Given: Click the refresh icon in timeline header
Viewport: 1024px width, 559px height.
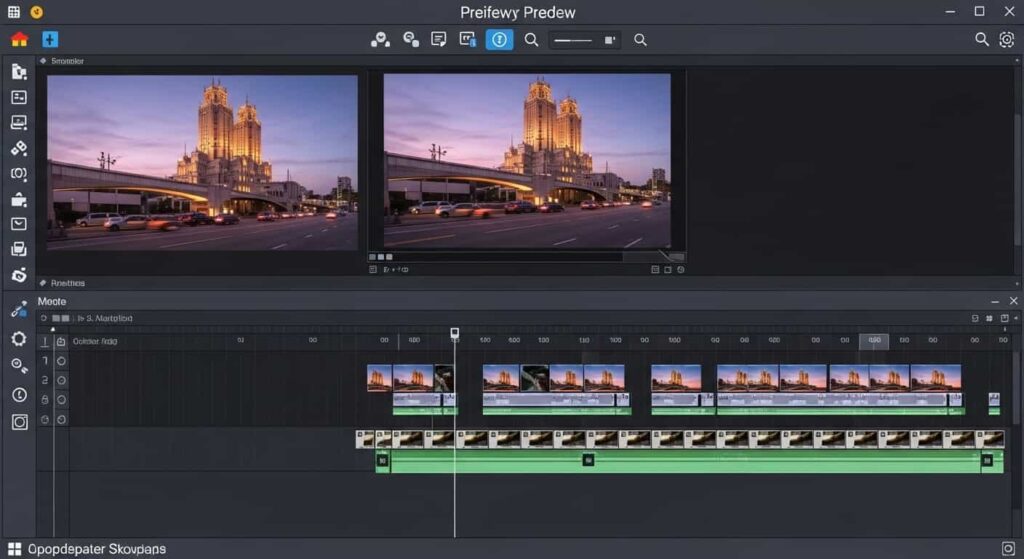Looking at the screenshot, I should pyautogui.click(x=44, y=318).
